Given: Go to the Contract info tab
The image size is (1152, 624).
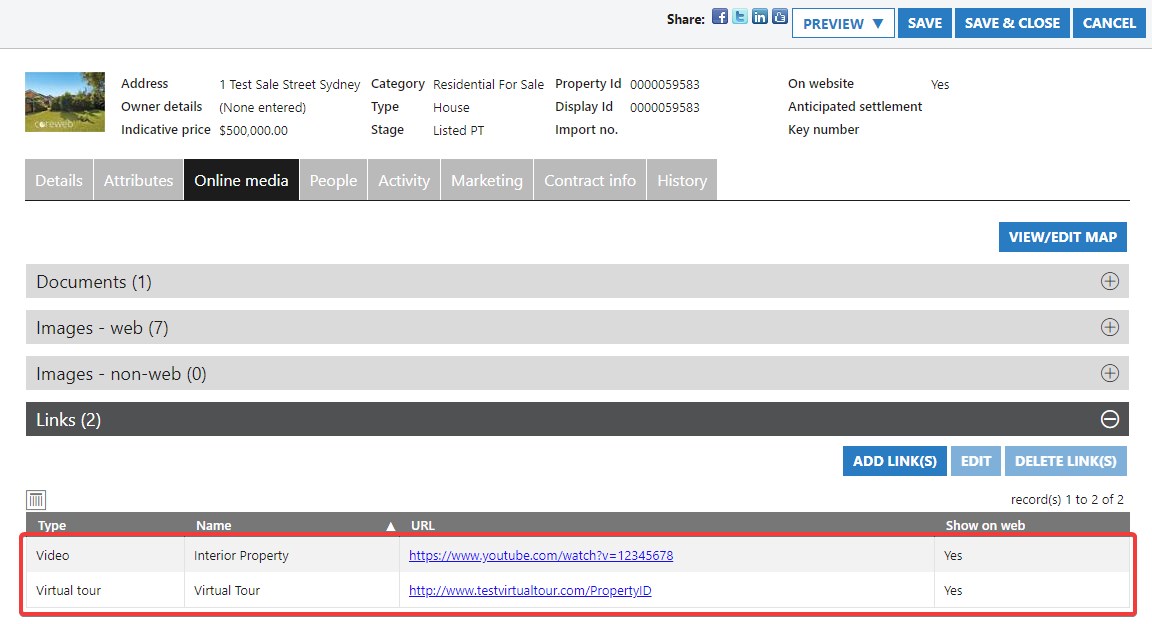Looking at the screenshot, I should click(x=589, y=180).
